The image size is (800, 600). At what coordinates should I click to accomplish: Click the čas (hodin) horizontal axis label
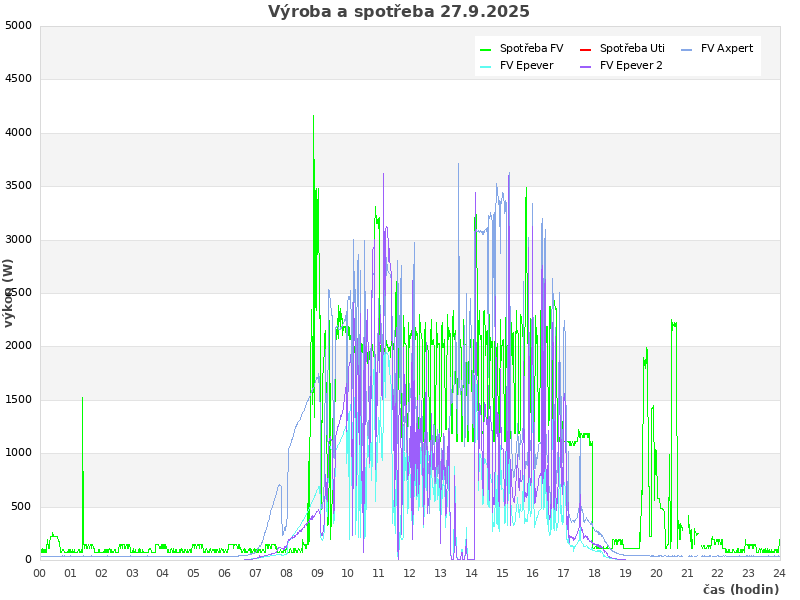pyautogui.click(x=740, y=590)
